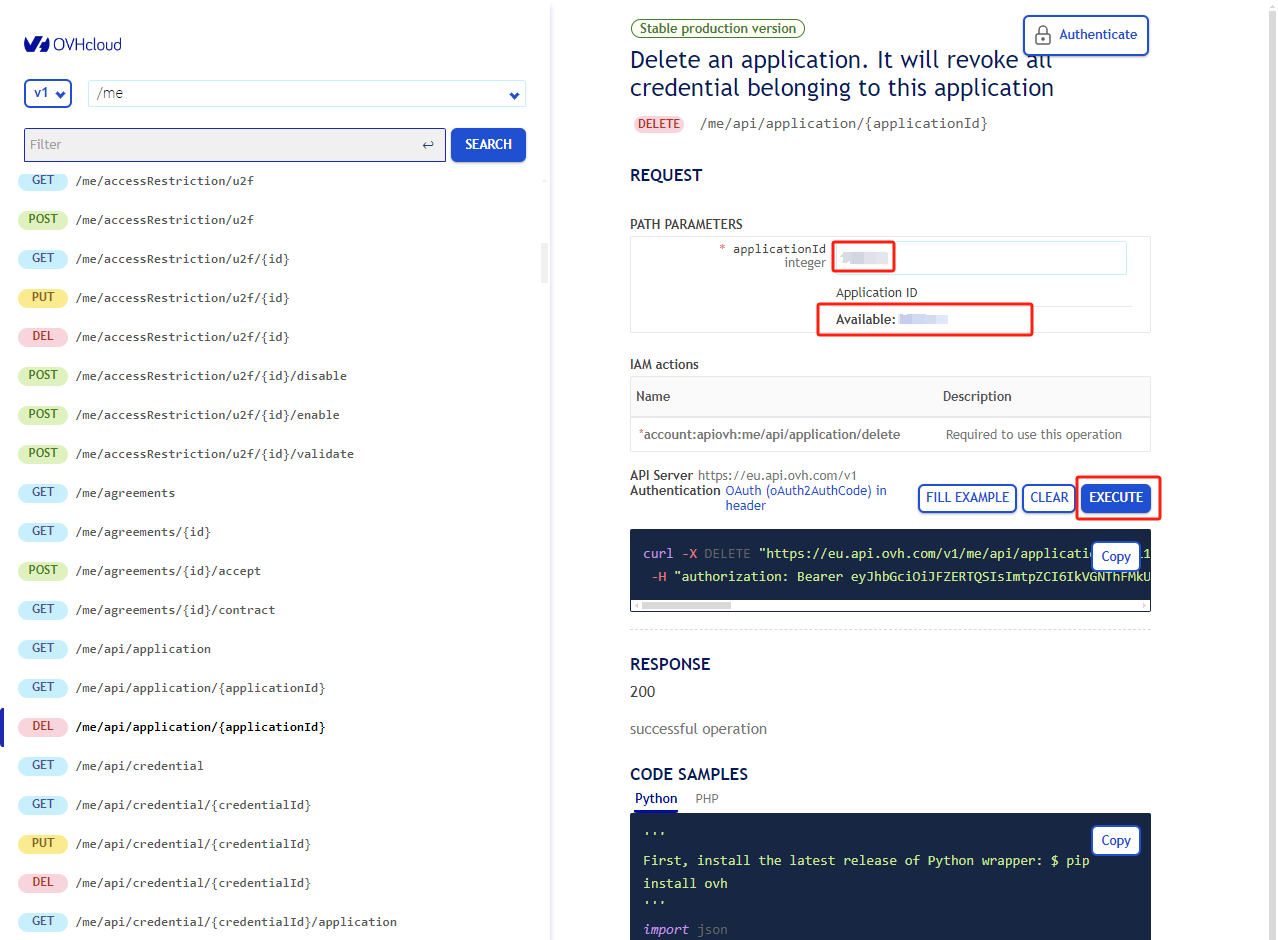Click the Stable production version badge
The image size is (1278, 940).
click(x=718, y=29)
